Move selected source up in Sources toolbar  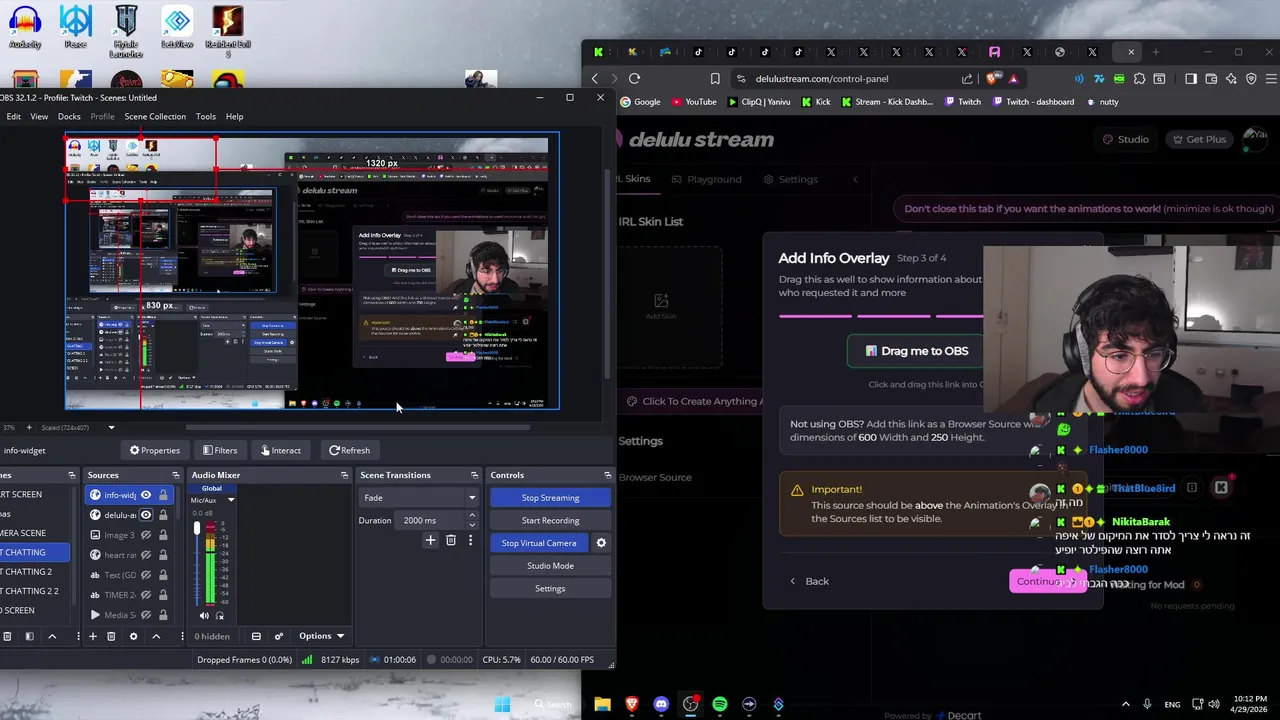click(x=156, y=636)
